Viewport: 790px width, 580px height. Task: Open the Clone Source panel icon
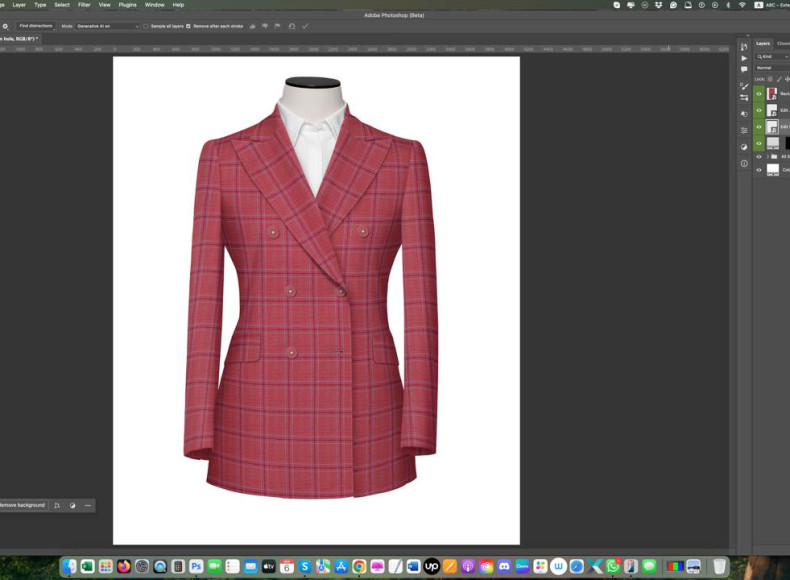(744, 114)
